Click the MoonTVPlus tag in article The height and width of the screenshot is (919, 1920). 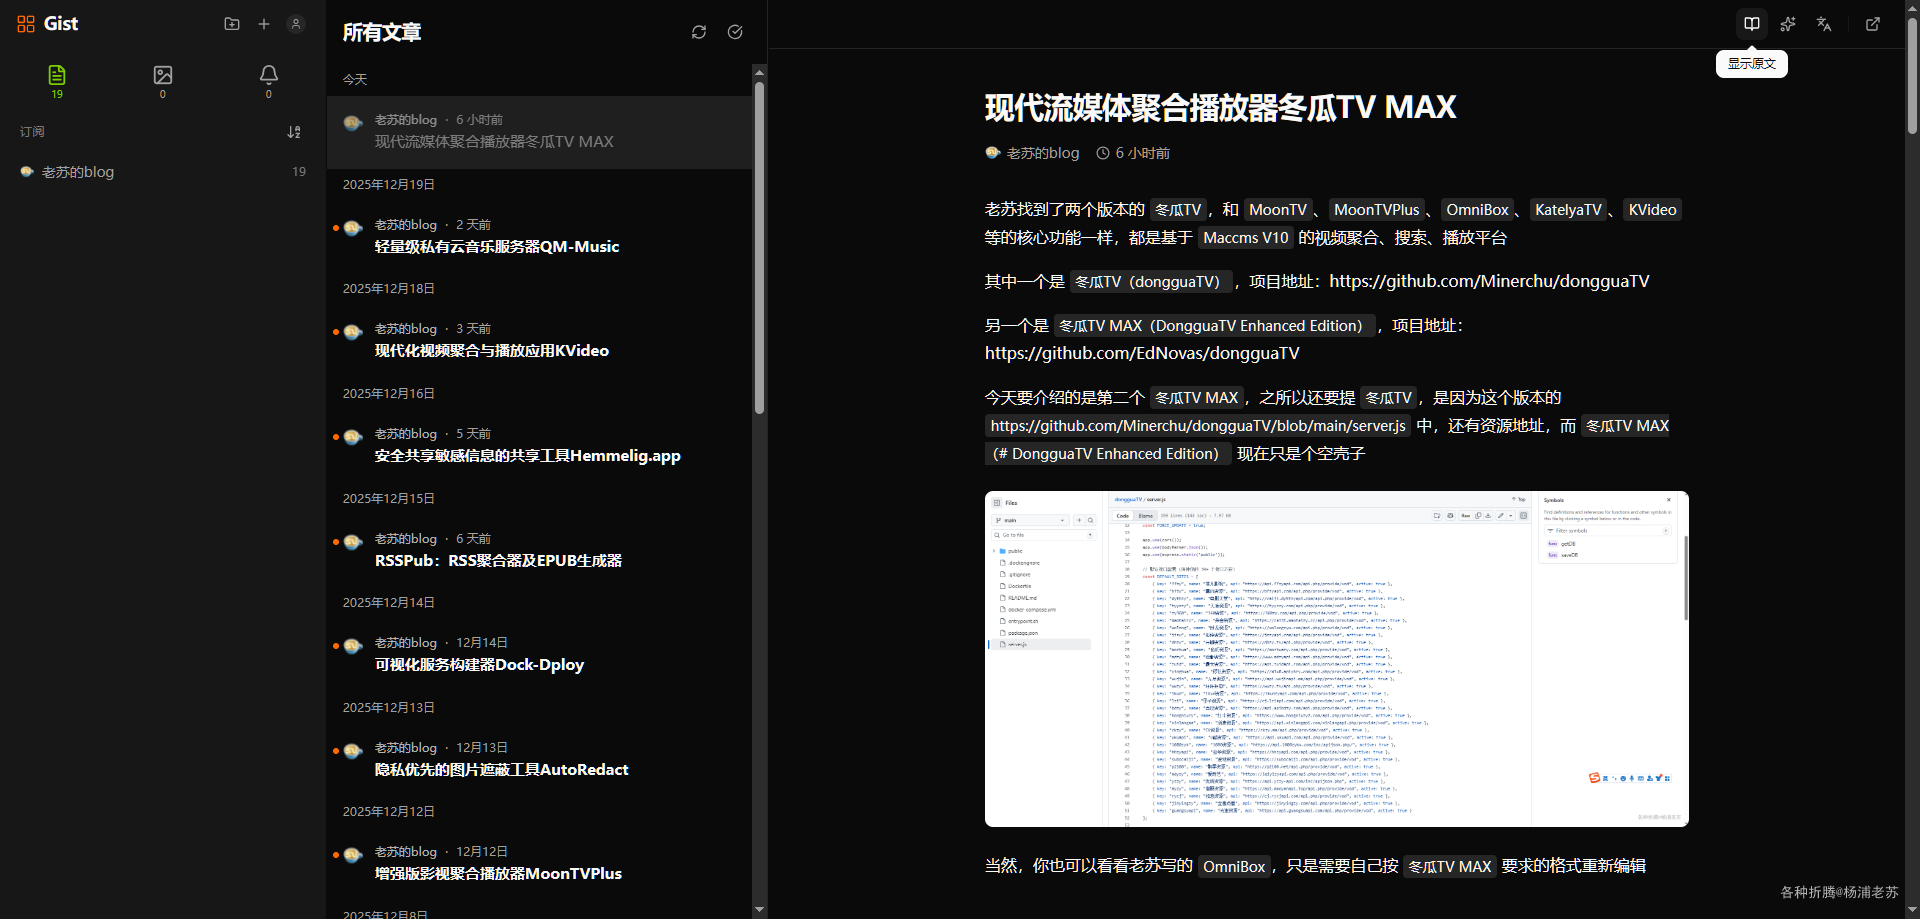coord(1376,210)
